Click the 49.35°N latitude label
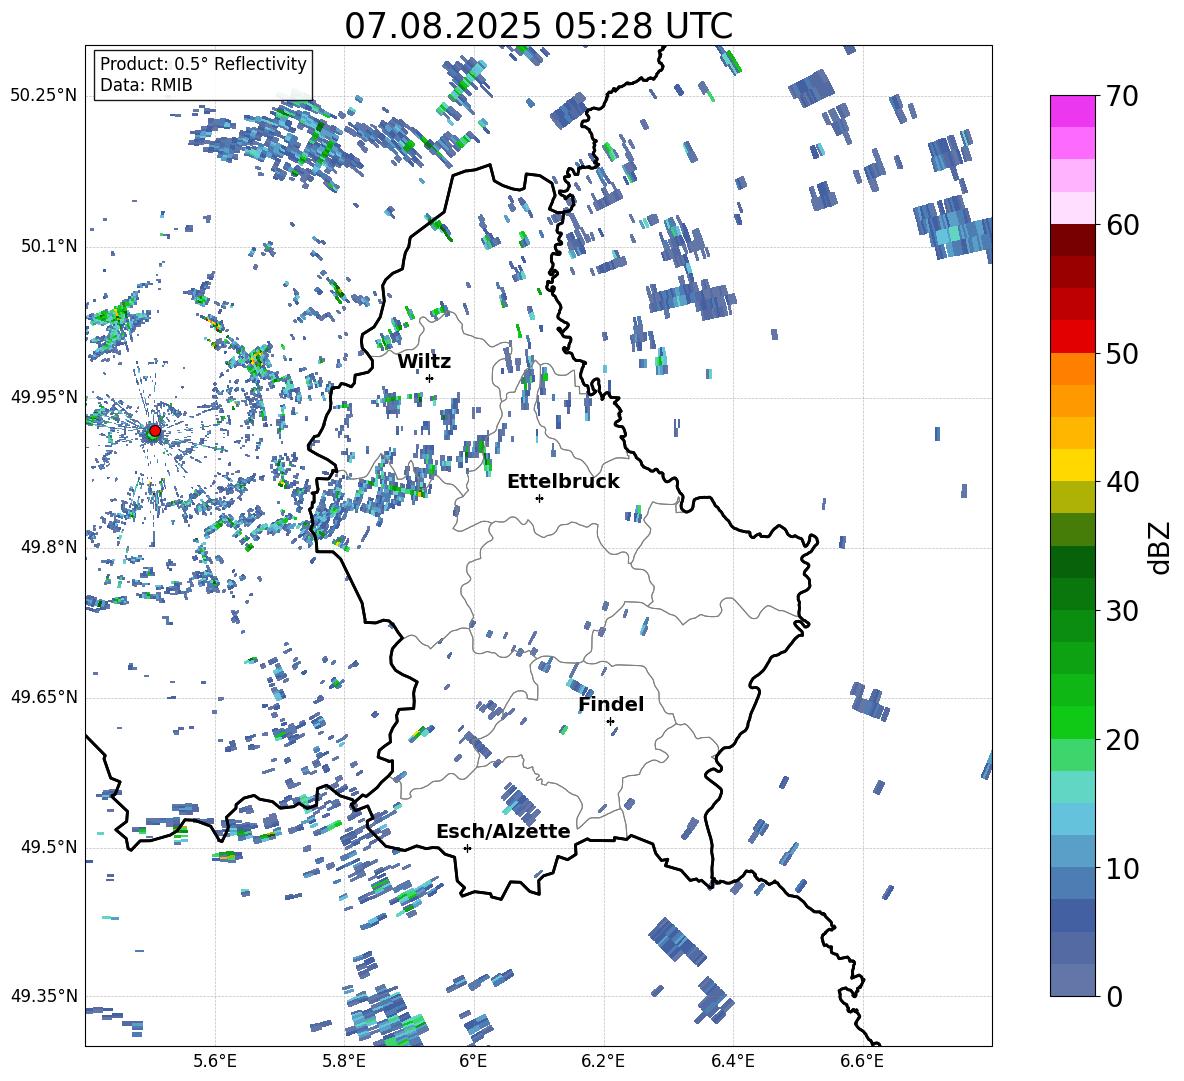The height and width of the screenshot is (1081, 1184). pos(44,996)
